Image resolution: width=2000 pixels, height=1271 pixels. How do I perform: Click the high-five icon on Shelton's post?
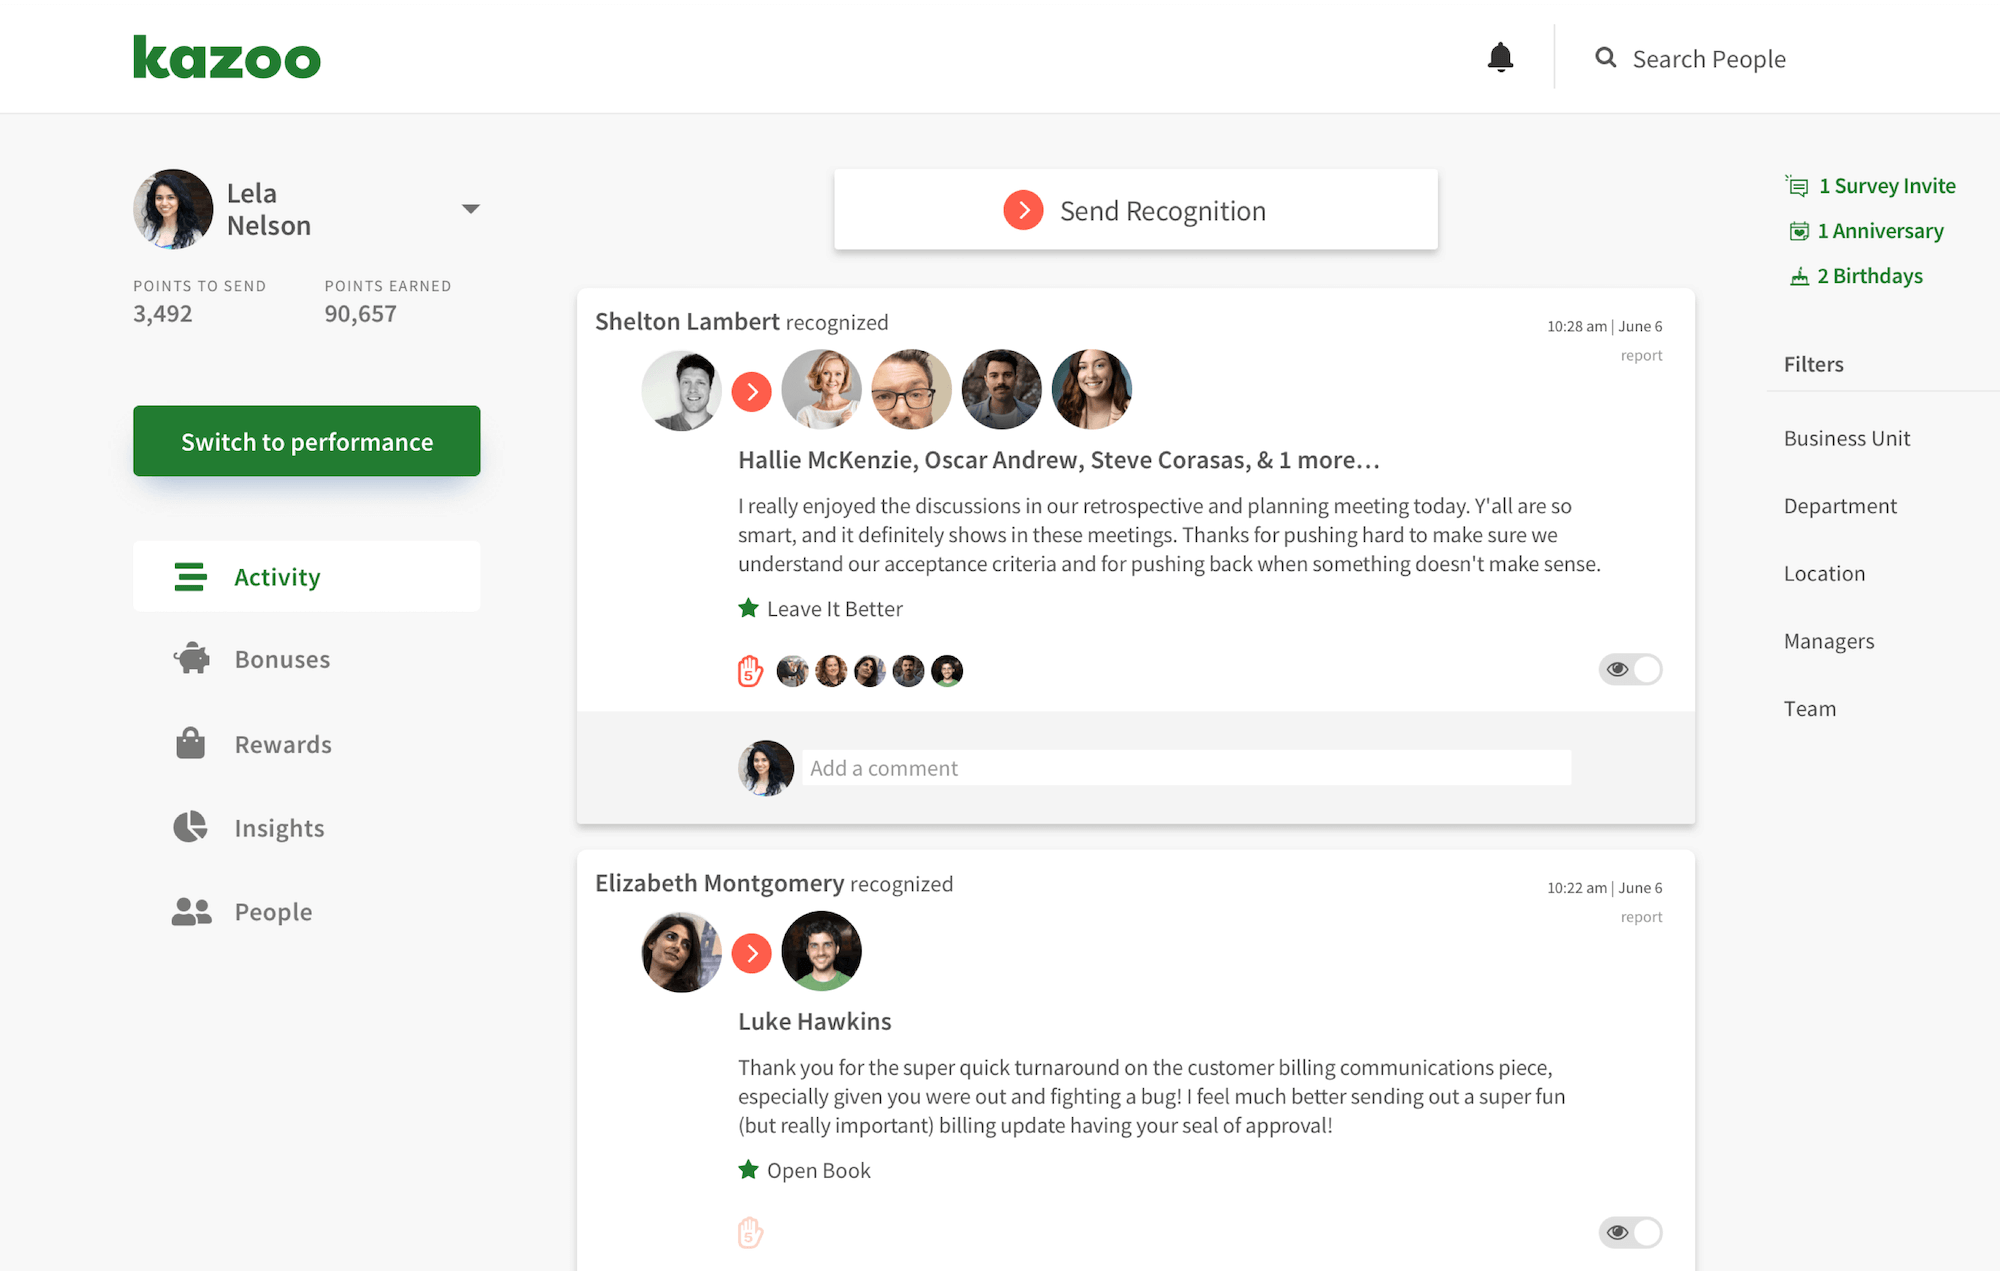[748, 668]
